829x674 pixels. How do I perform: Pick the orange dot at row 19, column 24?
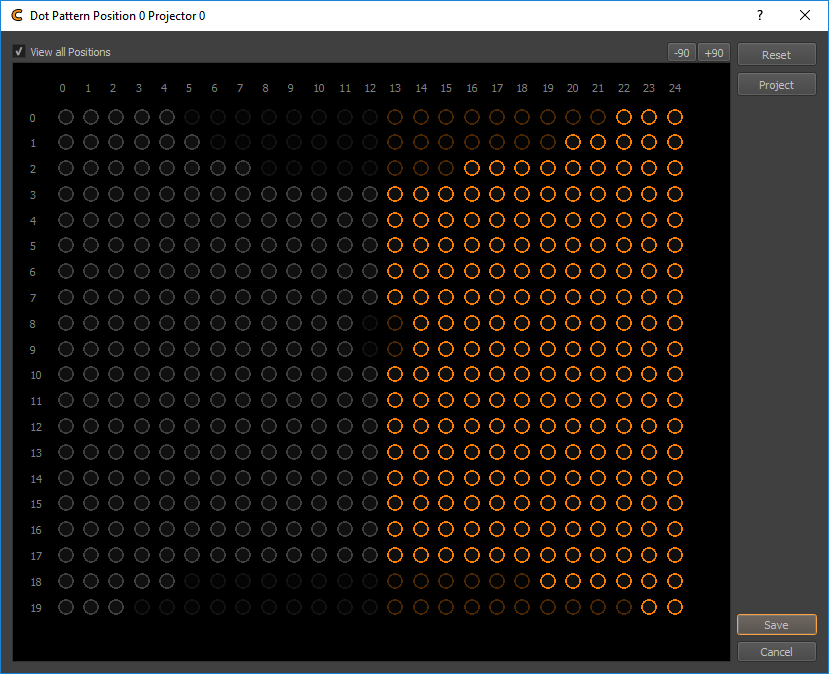point(675,606)
